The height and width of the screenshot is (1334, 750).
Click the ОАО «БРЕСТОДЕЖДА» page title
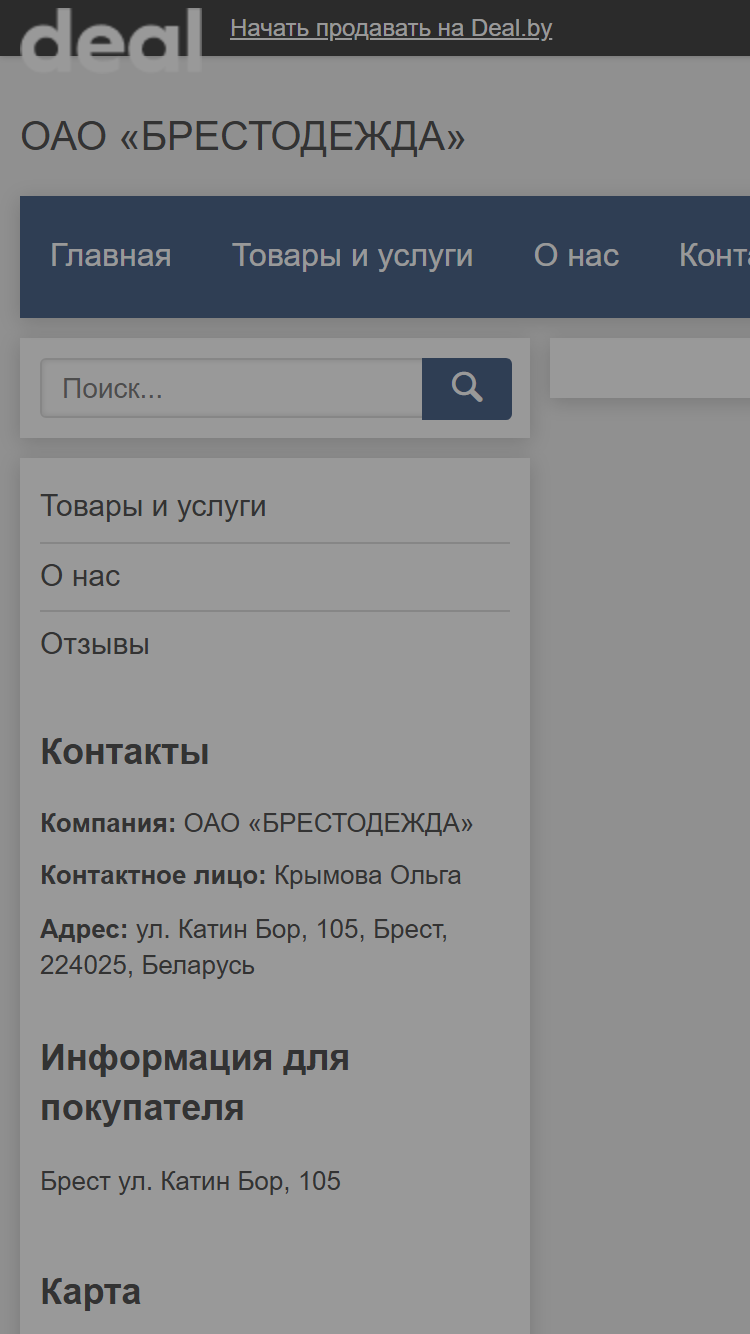(x=243, y=137)
